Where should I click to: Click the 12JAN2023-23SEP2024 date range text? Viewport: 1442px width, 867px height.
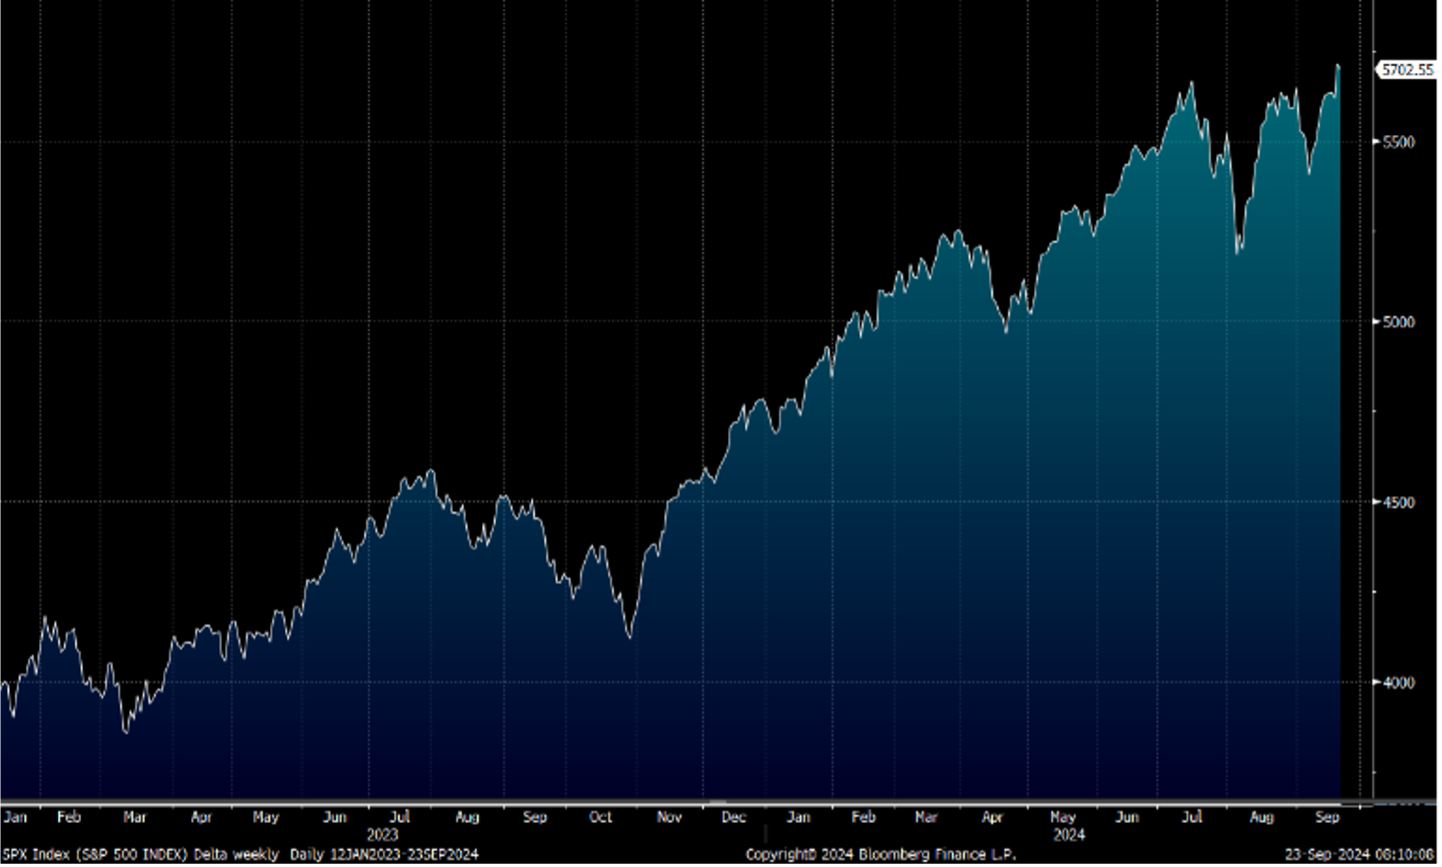404,855
